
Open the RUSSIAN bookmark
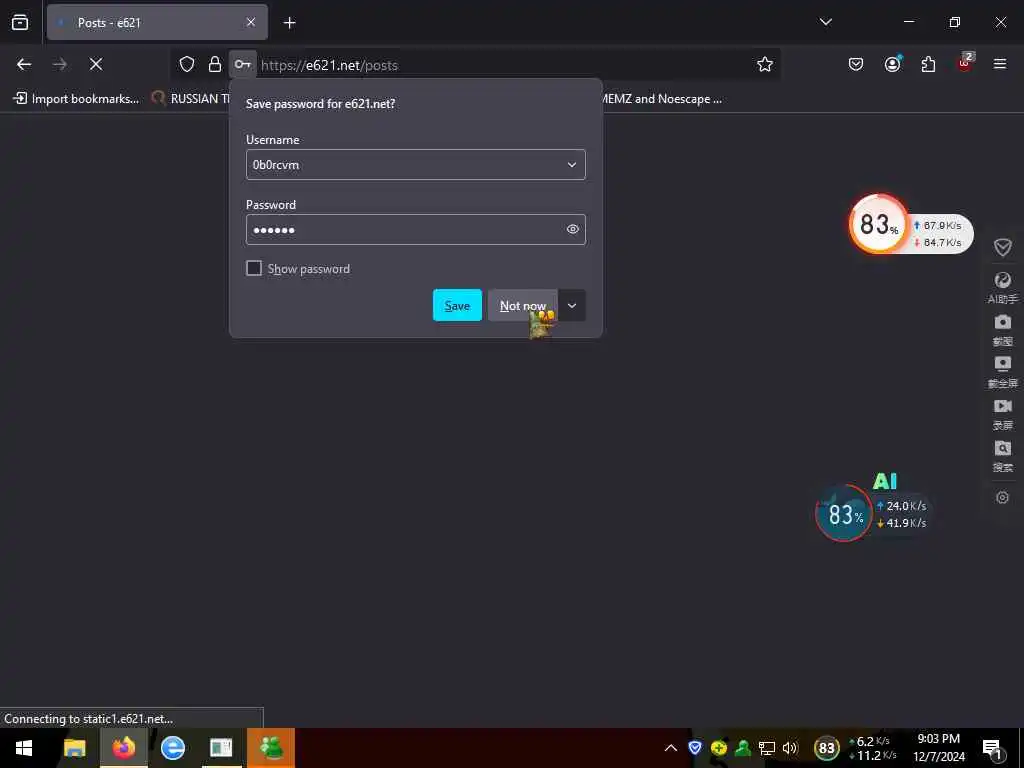[191, 99]
